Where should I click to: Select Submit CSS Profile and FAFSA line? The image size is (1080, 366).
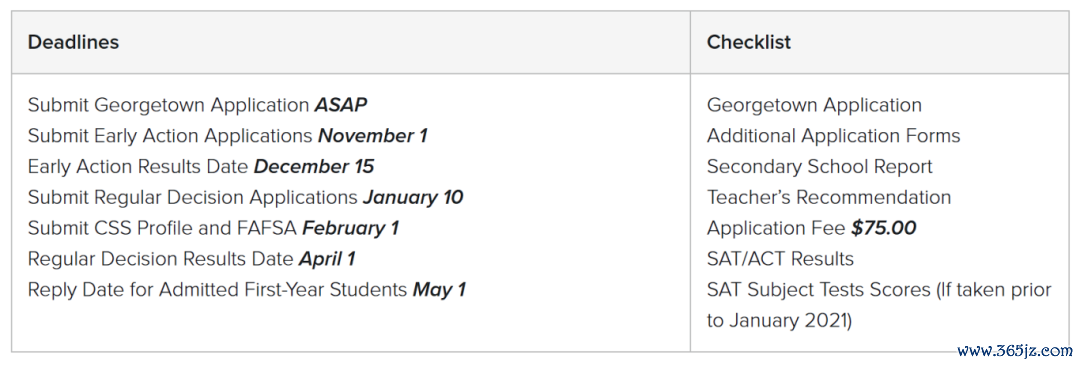coord(213,228)
